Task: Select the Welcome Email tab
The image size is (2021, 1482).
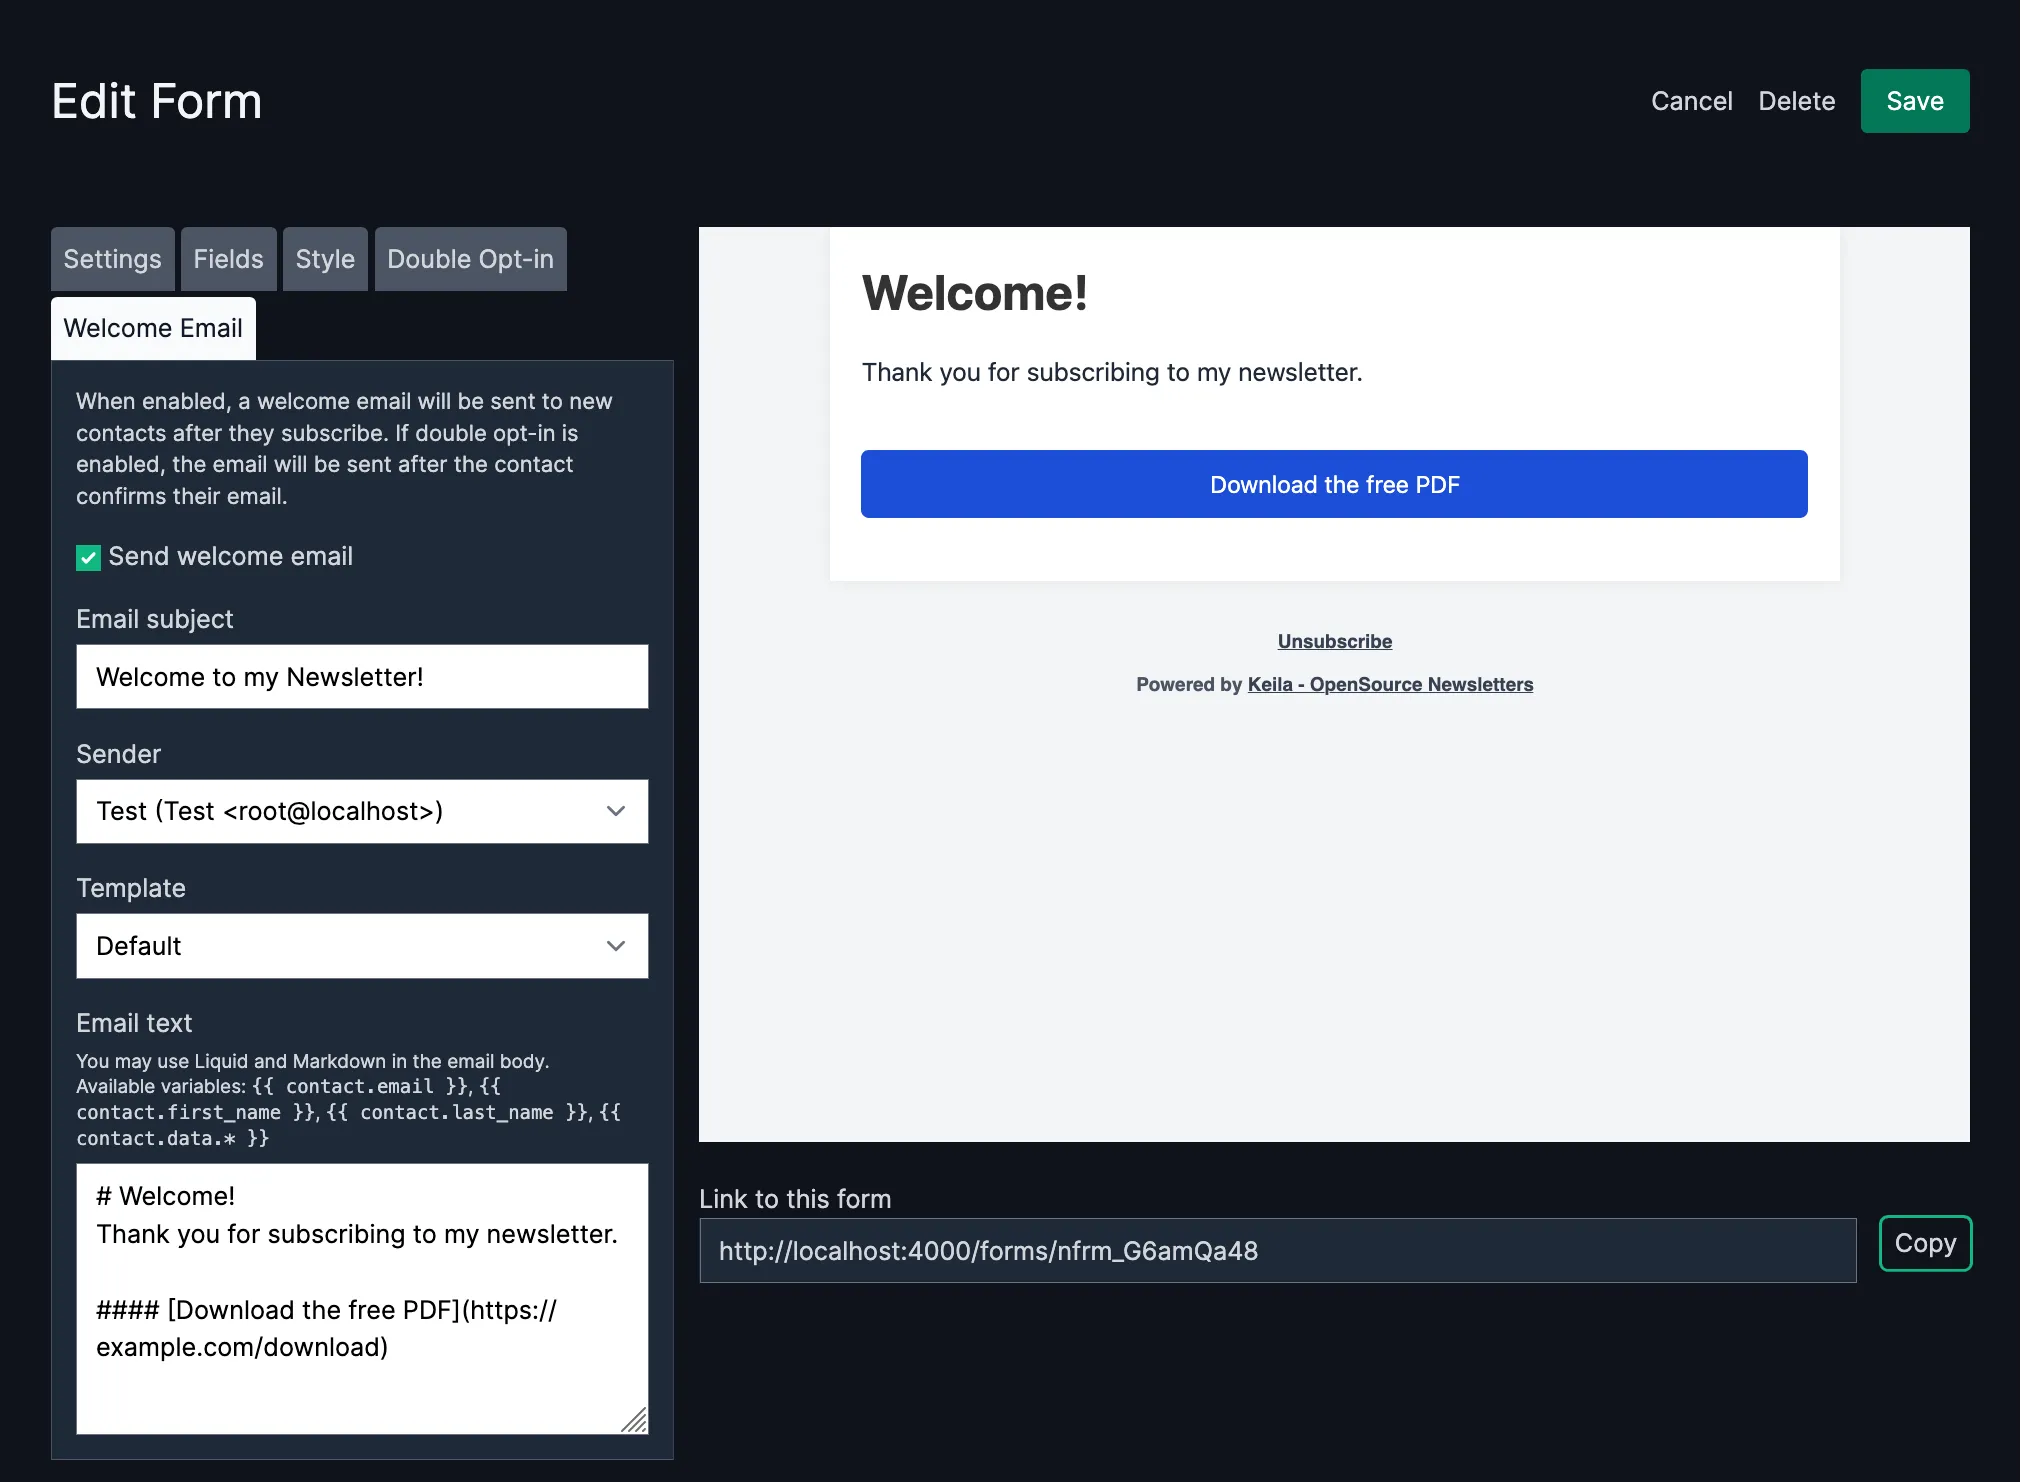Action: pos(152,327)
